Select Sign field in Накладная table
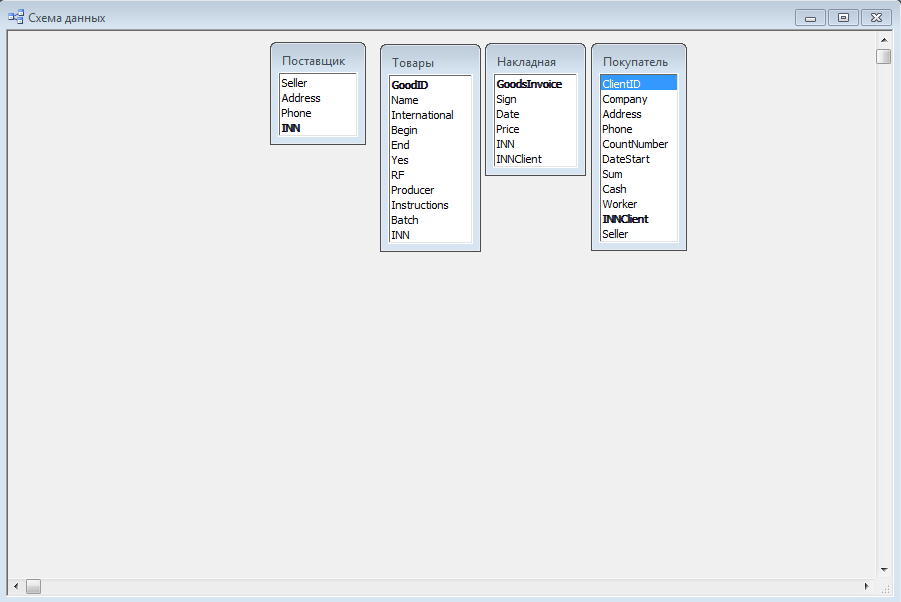Viewport: 901px width, 602px height. [536, 99]
